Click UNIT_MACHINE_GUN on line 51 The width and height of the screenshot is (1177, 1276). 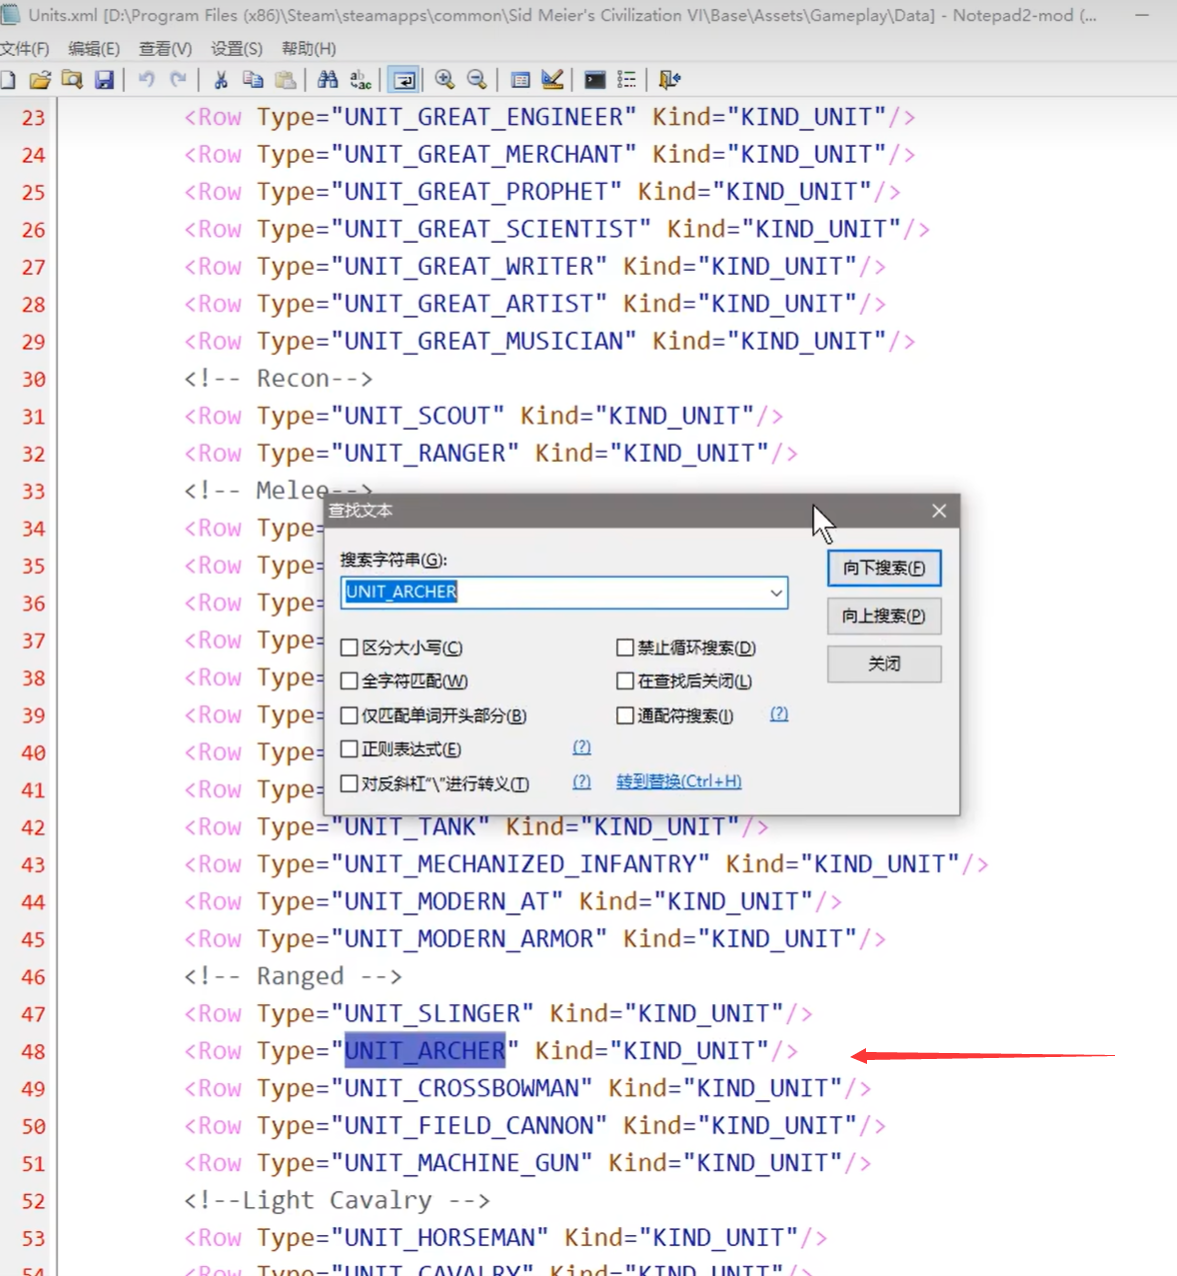462,1163
